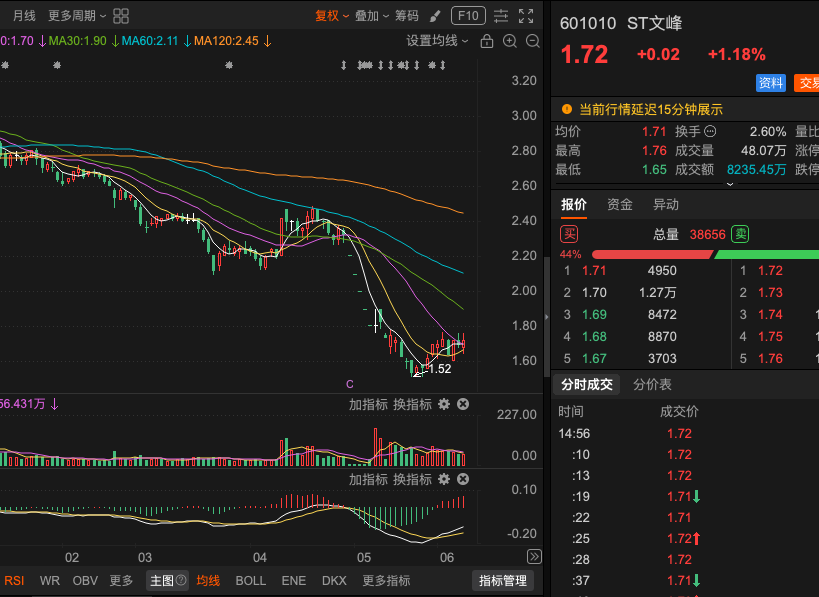
Task: Open the 叠加 overlay dropdown
Action: click(x=372, y=16)
